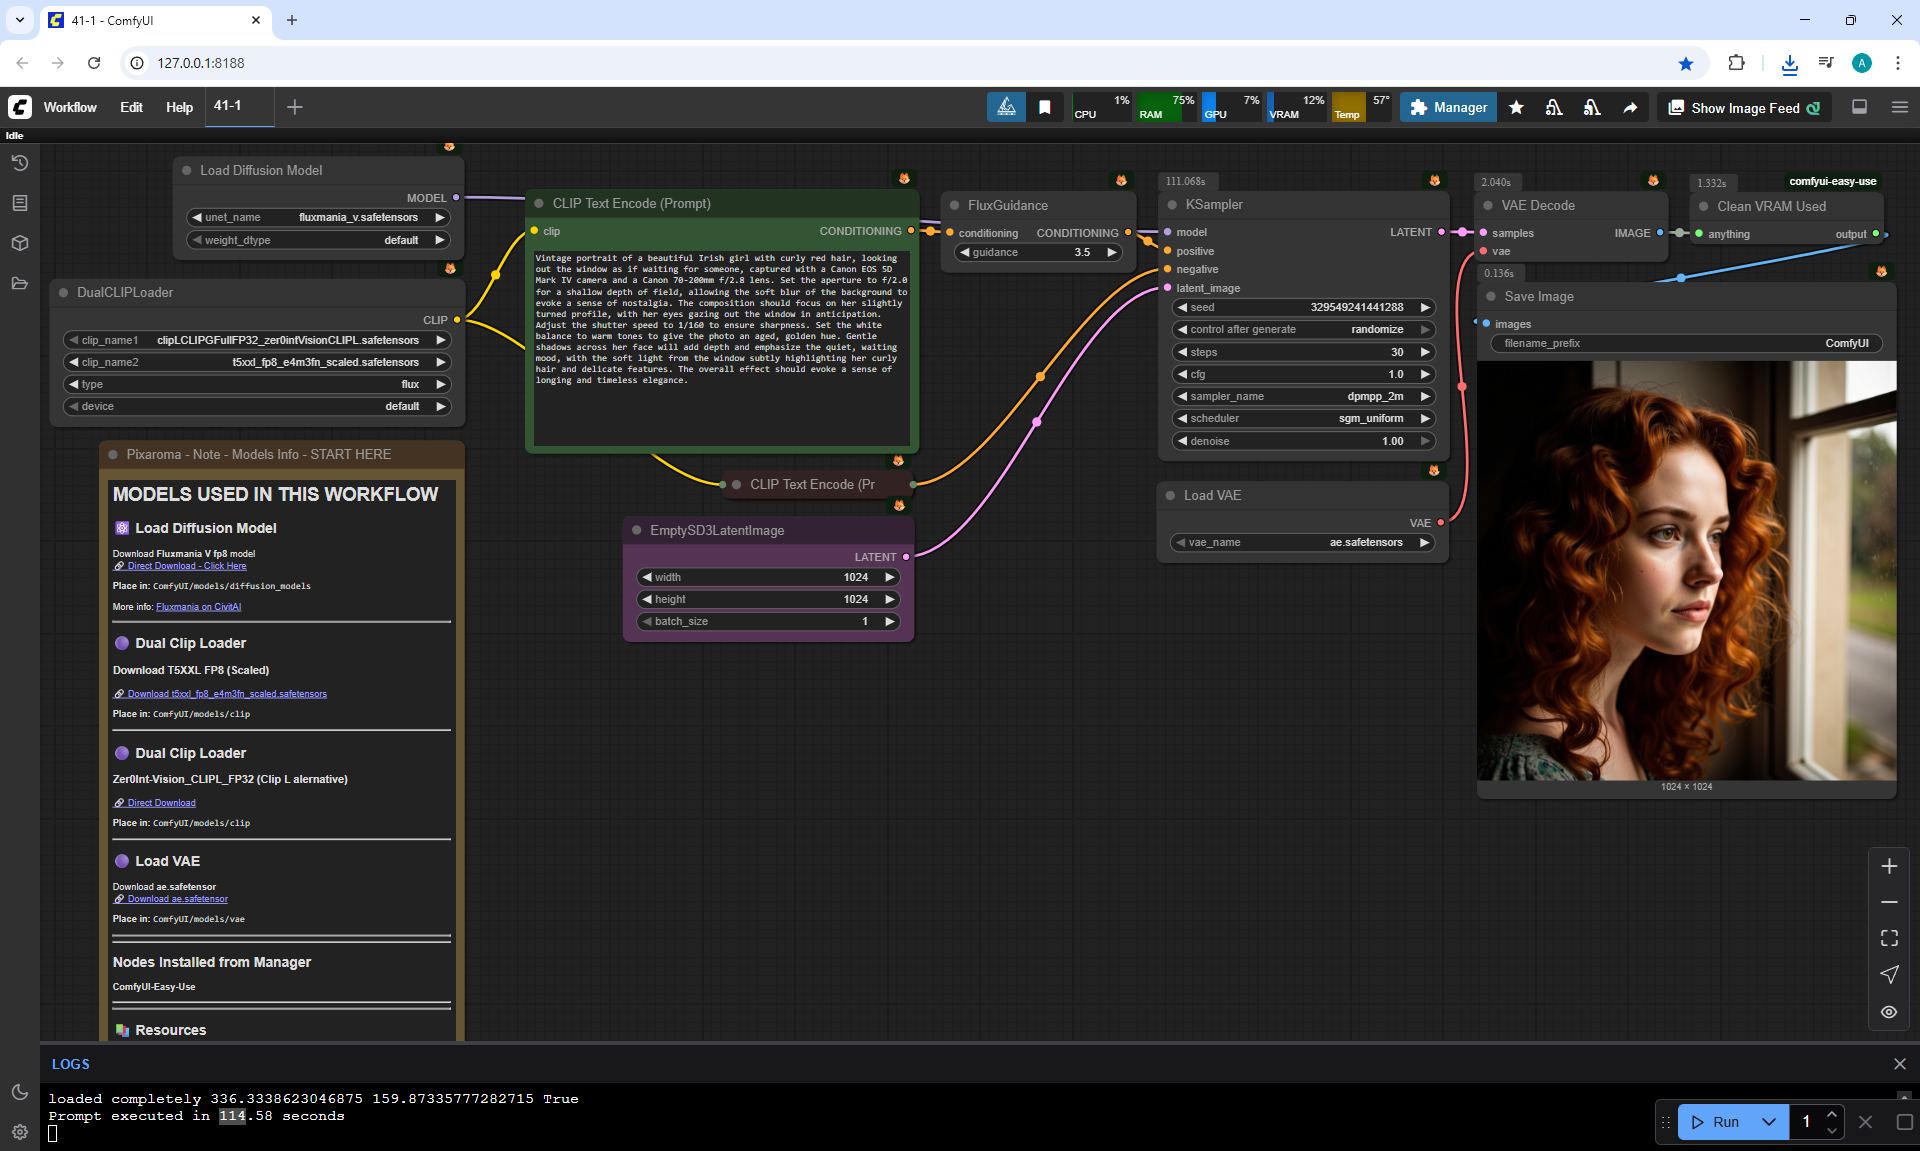The image size is (1920, 1151).
Task: Increase the steps value arrow
Action: click(x=1425, y=352)
